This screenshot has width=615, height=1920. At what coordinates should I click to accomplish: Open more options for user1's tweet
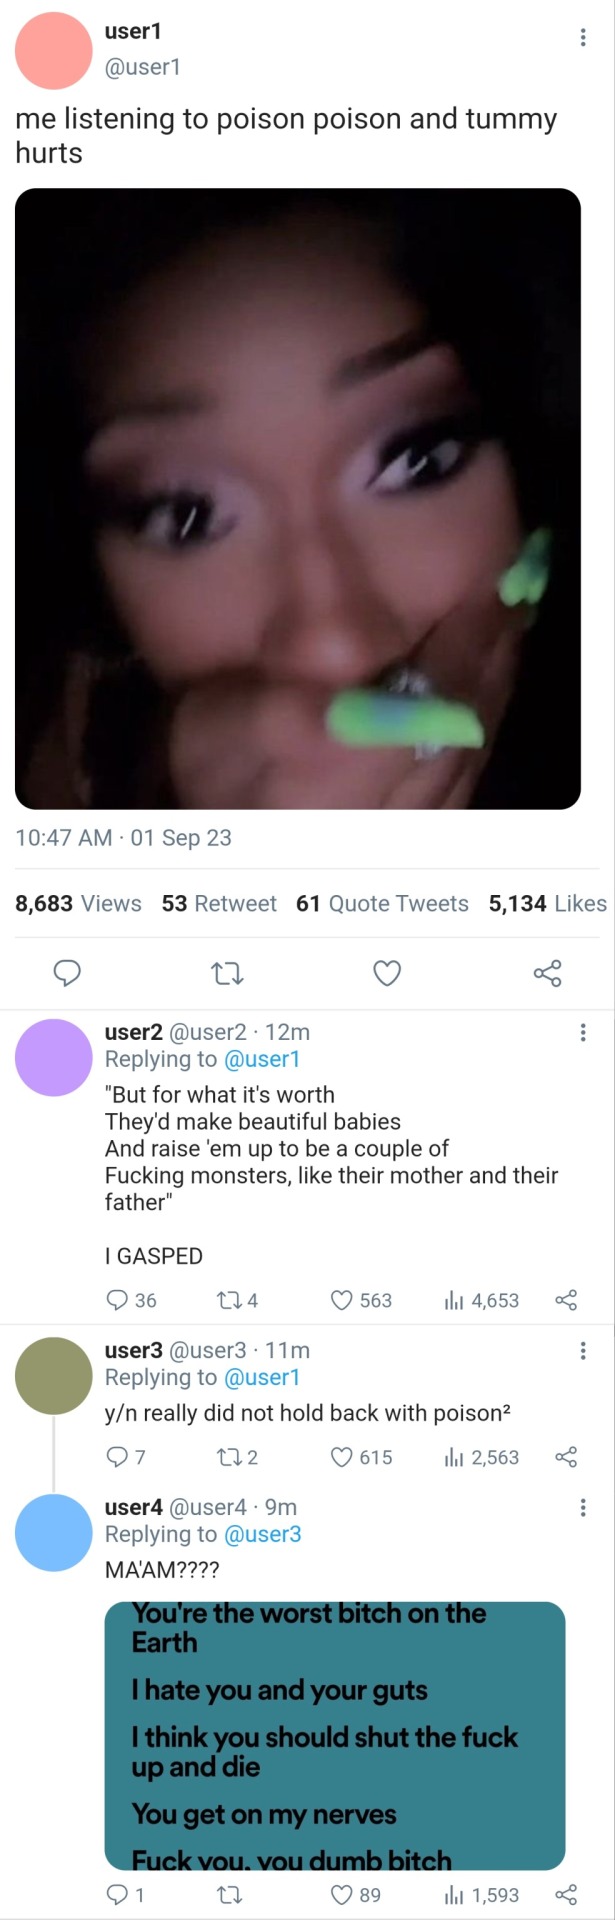coord(583,38)
